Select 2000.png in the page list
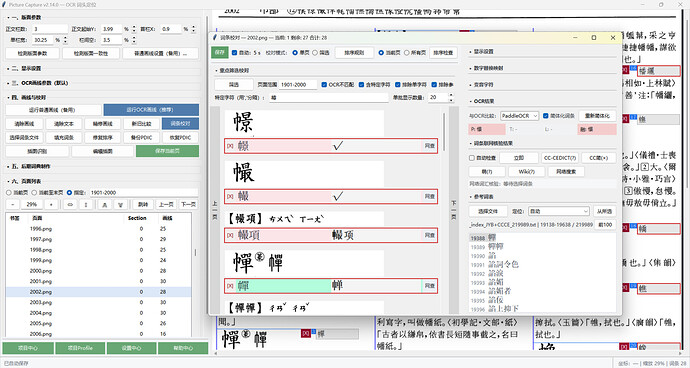This screenshot has width=690, height=368. [99, 271]
